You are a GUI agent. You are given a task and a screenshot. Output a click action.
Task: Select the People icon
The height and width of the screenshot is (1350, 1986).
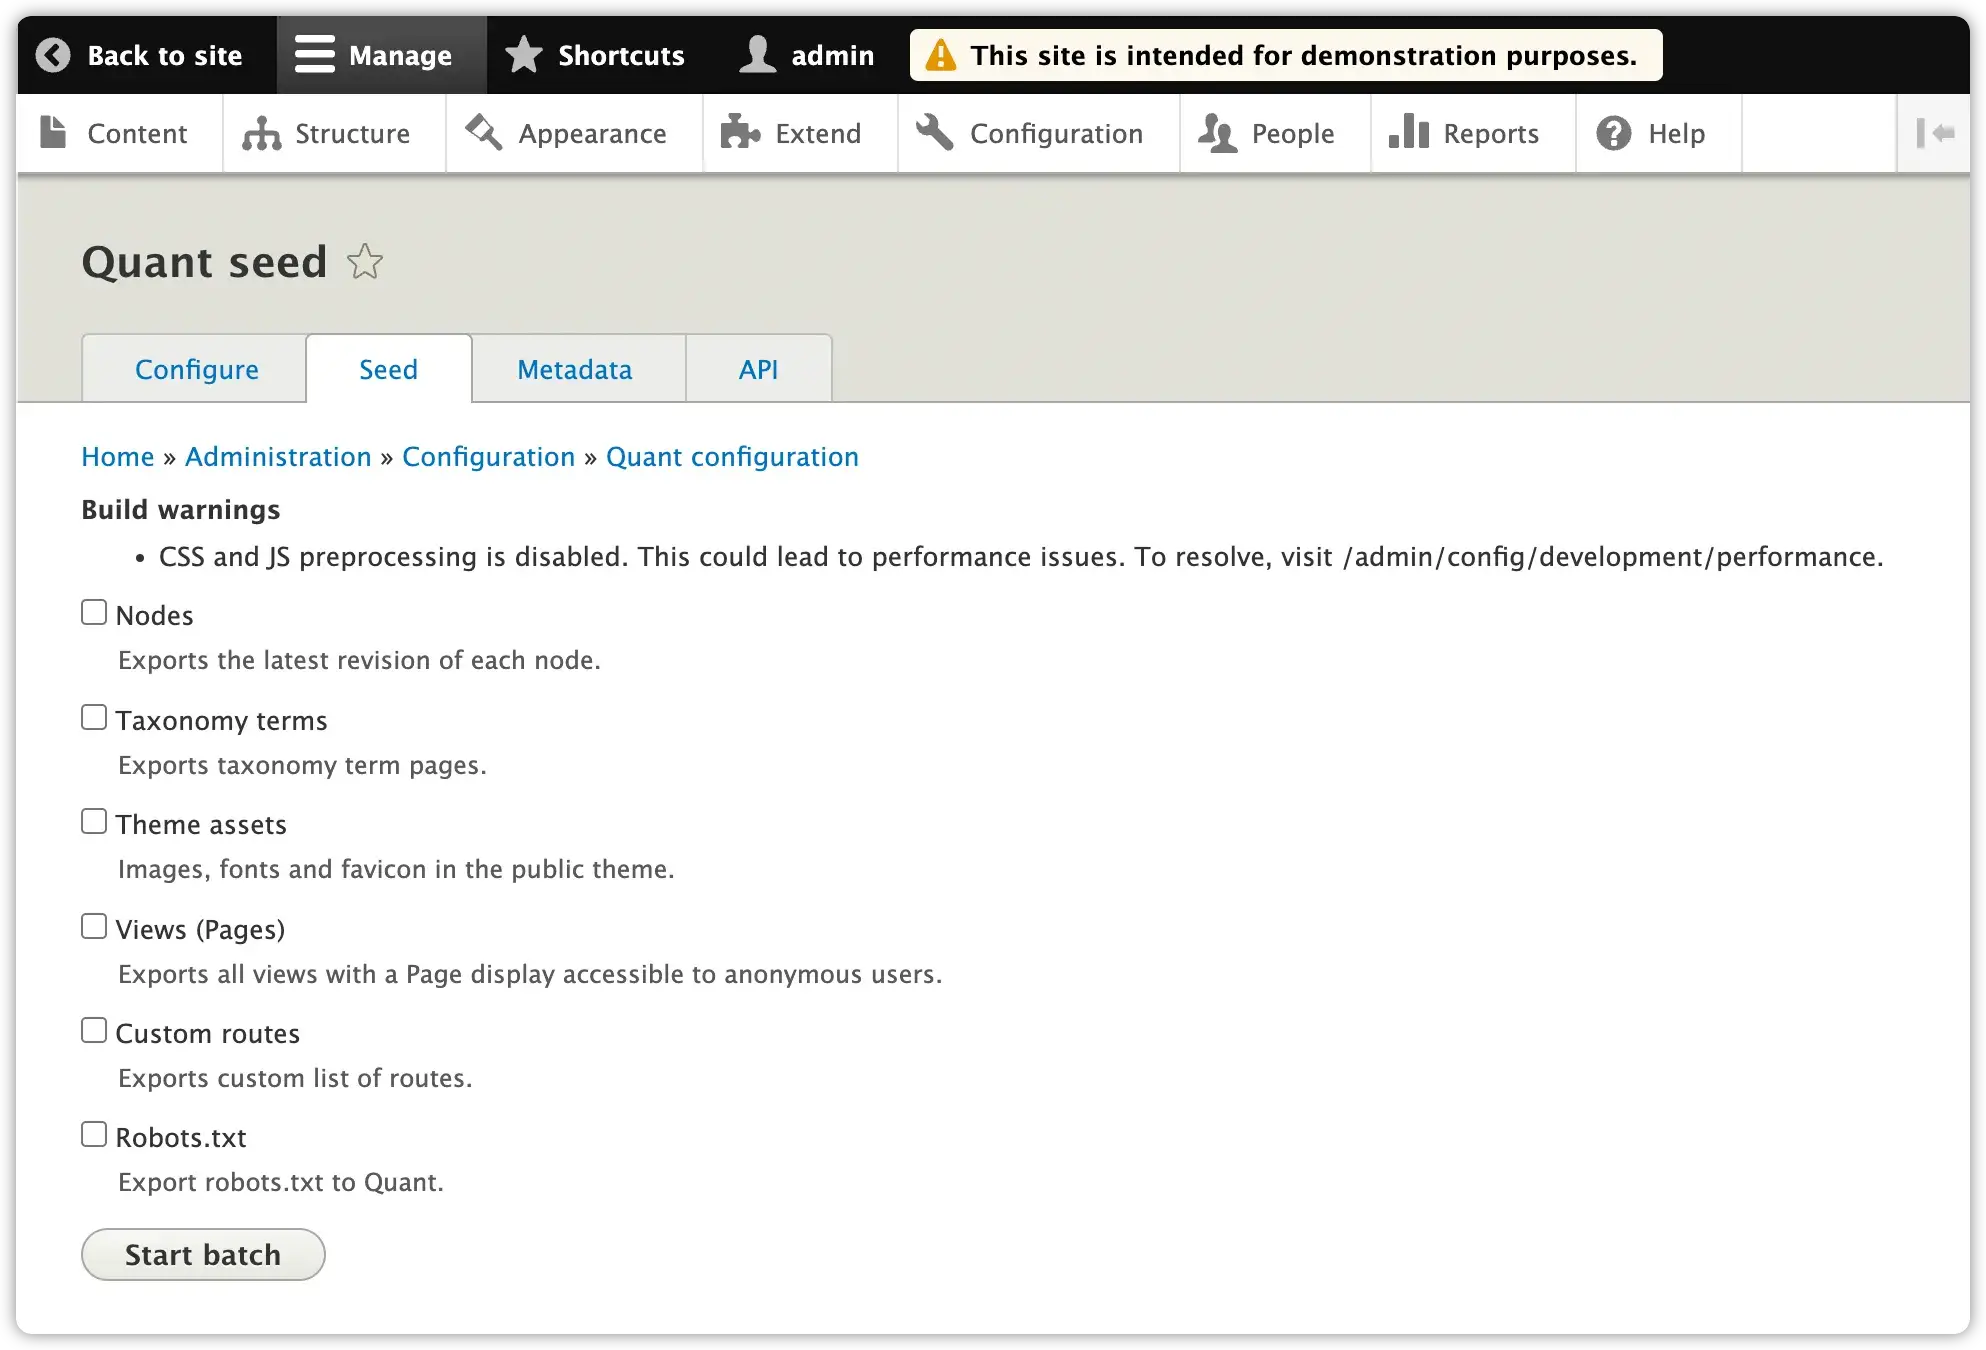point(1218,133)
